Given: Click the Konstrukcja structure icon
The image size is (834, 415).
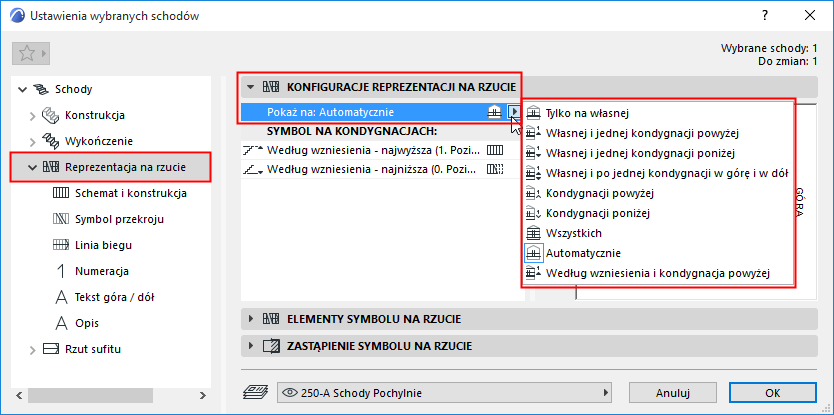Looking at the screenshot, I should click(49, 115).
